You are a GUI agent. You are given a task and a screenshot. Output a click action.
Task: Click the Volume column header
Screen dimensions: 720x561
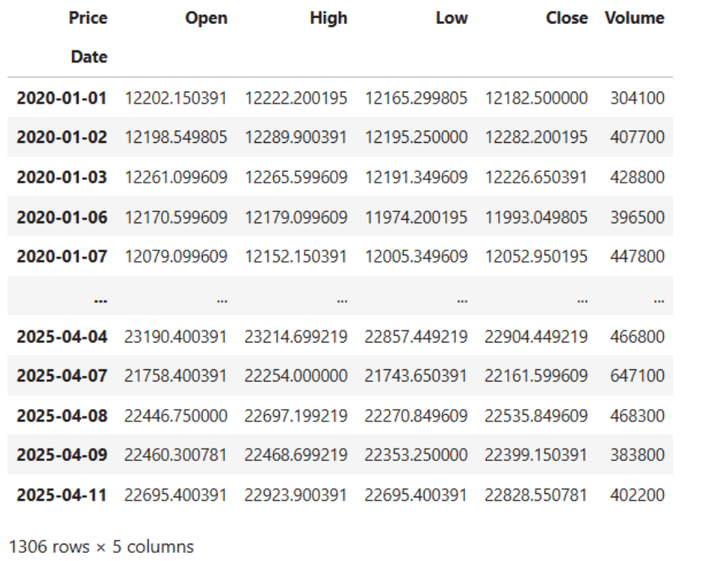coord(634,18)
